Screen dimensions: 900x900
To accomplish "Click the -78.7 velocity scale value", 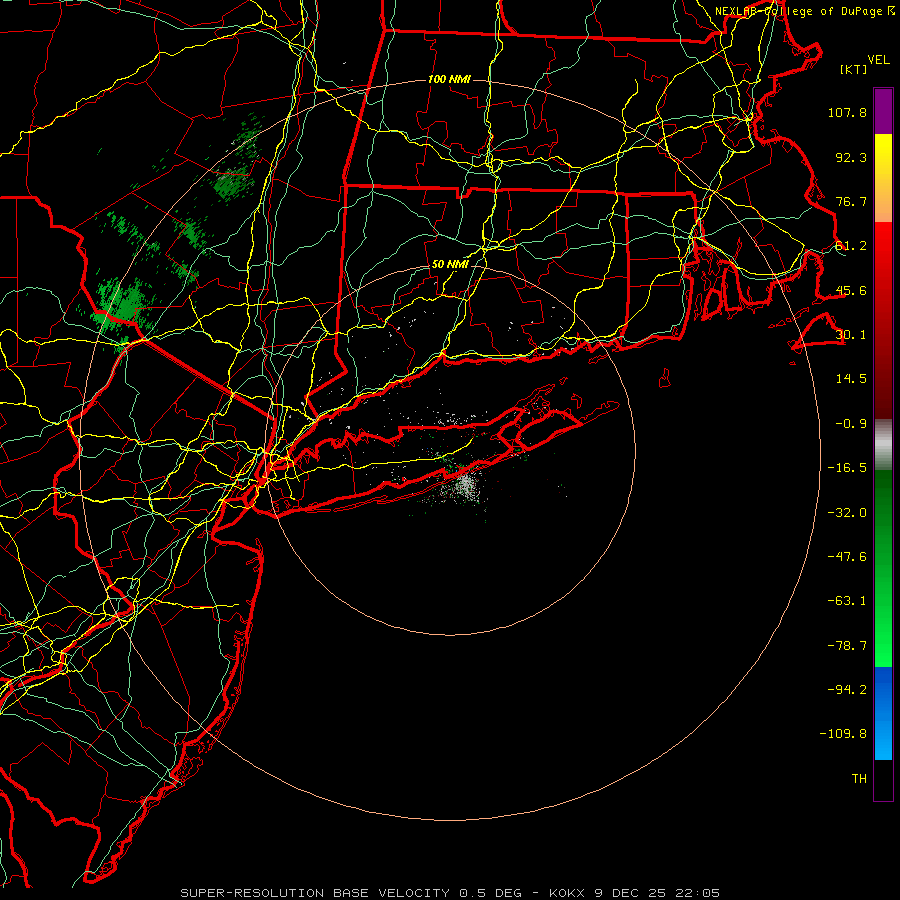I will tap(847, 646).
